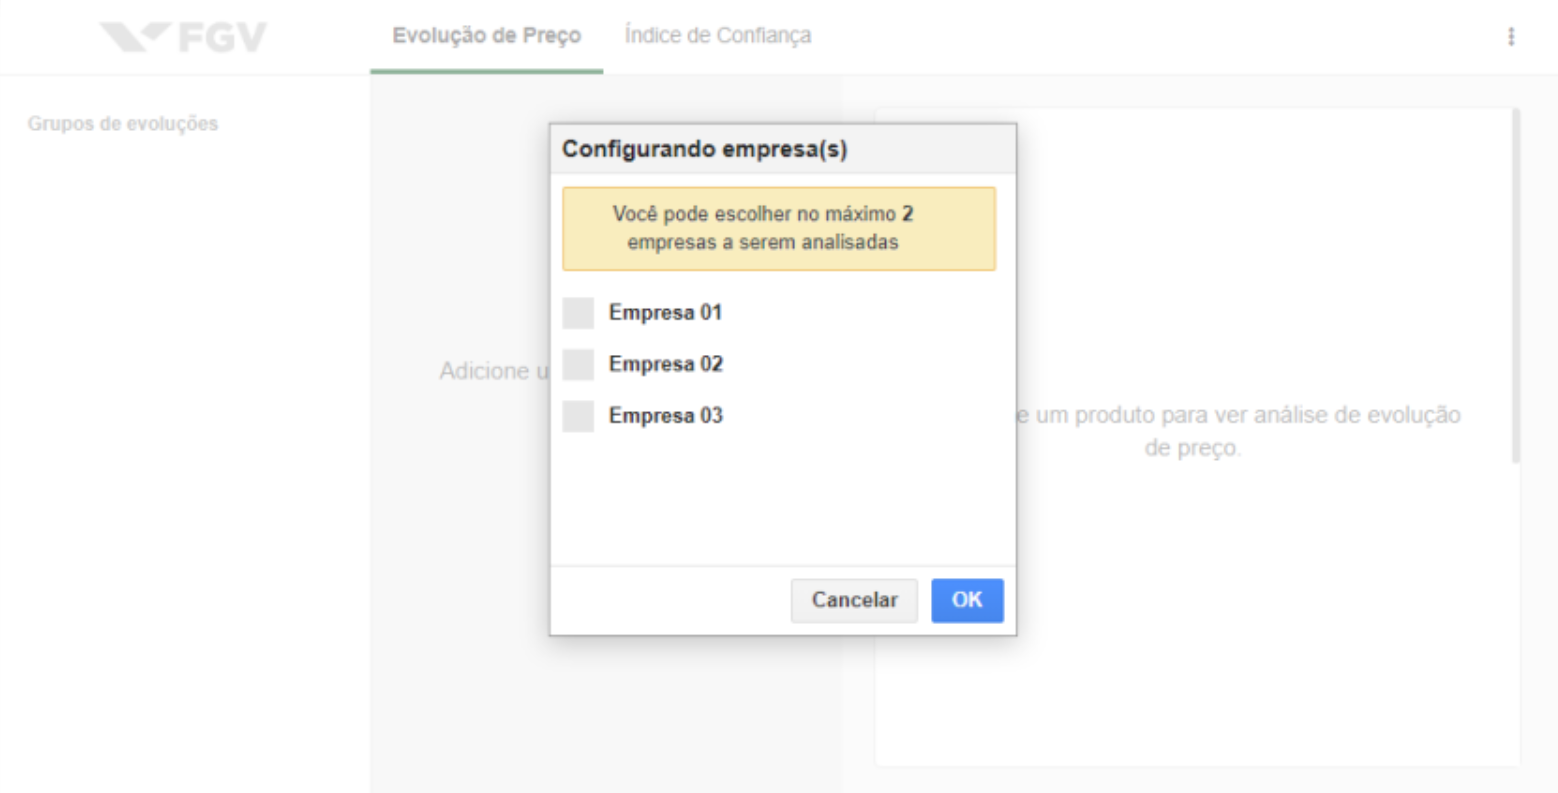Dismiss the dialog with Cancelar
Screen dimensions: 1558x793
coord(854,600)
